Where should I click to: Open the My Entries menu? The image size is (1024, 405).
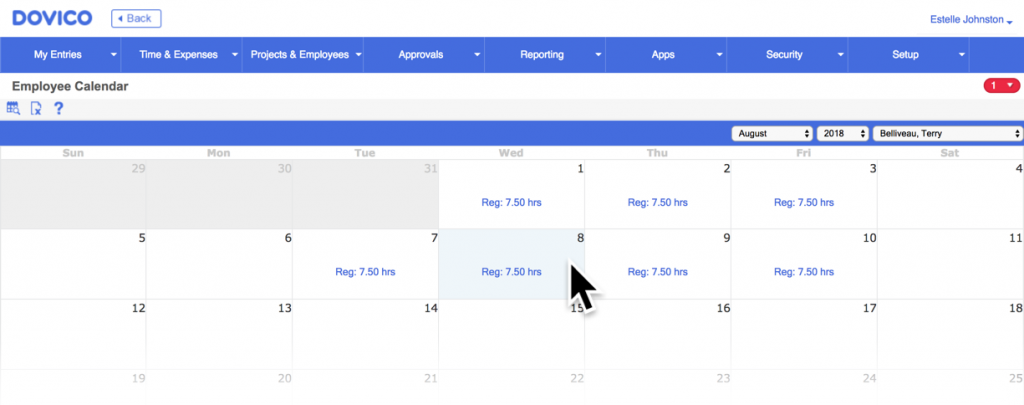coord(61,55)
